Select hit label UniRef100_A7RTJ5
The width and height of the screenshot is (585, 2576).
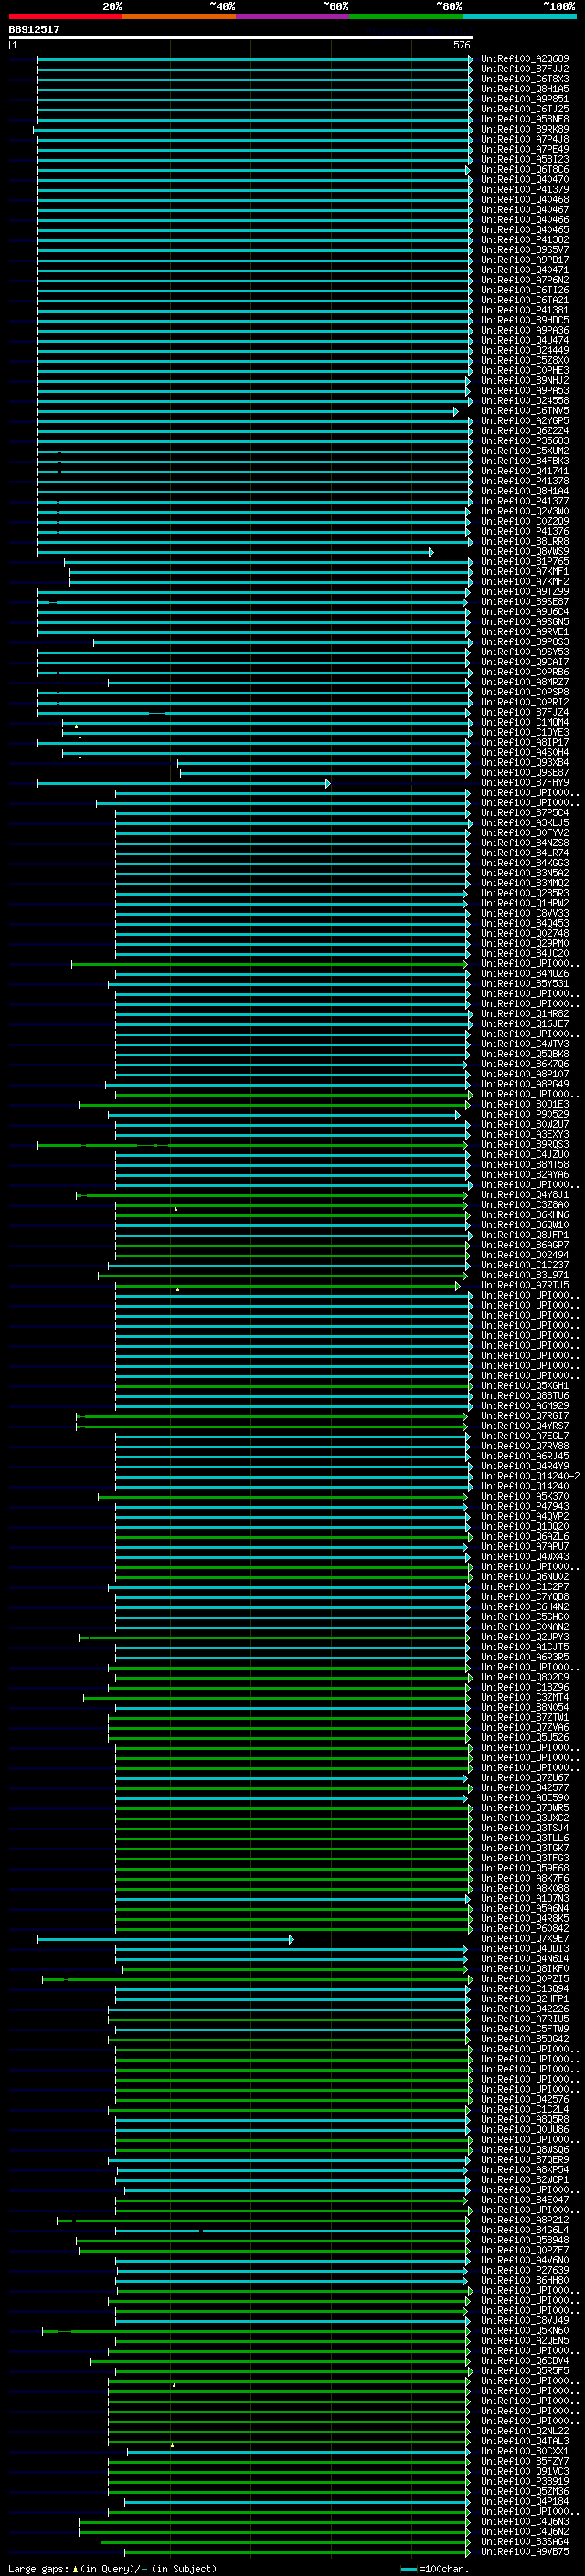point(525,1285)
